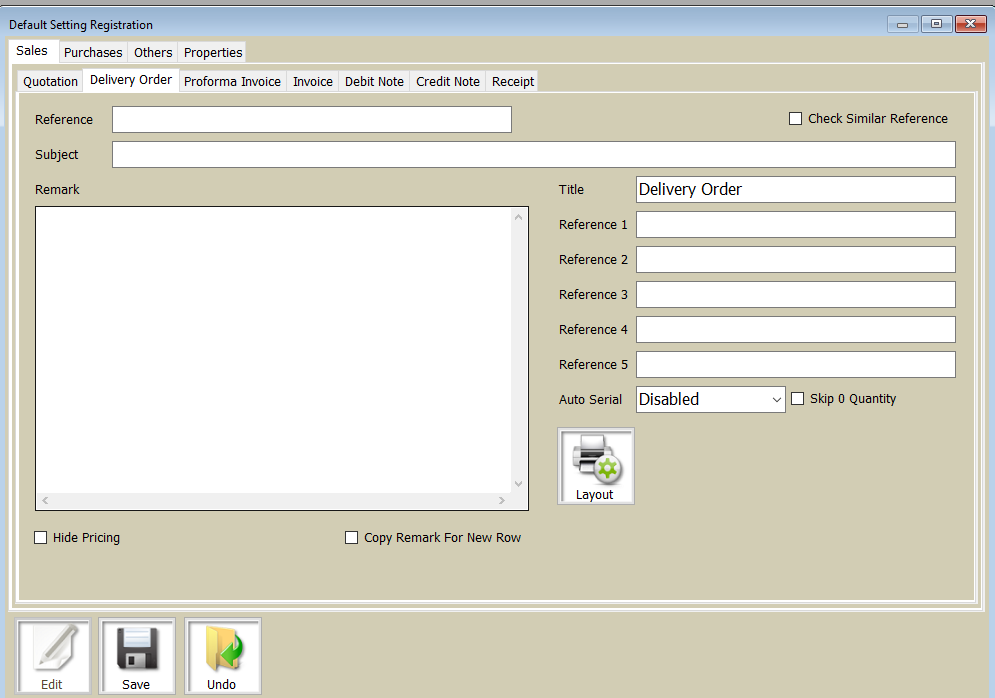Click Remark scrollbar down arrow
Screen dimensions: 995x698
point(518,484)
